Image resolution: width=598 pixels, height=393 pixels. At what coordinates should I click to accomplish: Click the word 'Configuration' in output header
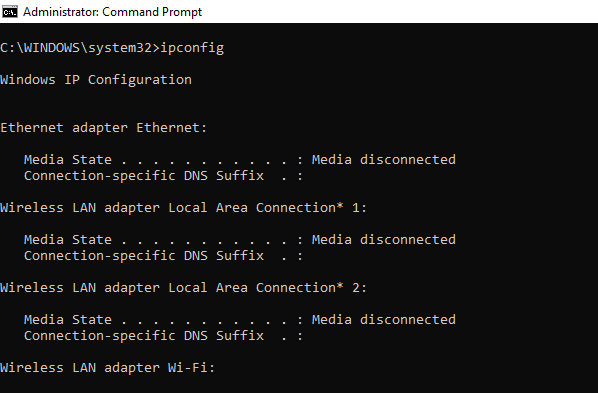coord(140,80)
